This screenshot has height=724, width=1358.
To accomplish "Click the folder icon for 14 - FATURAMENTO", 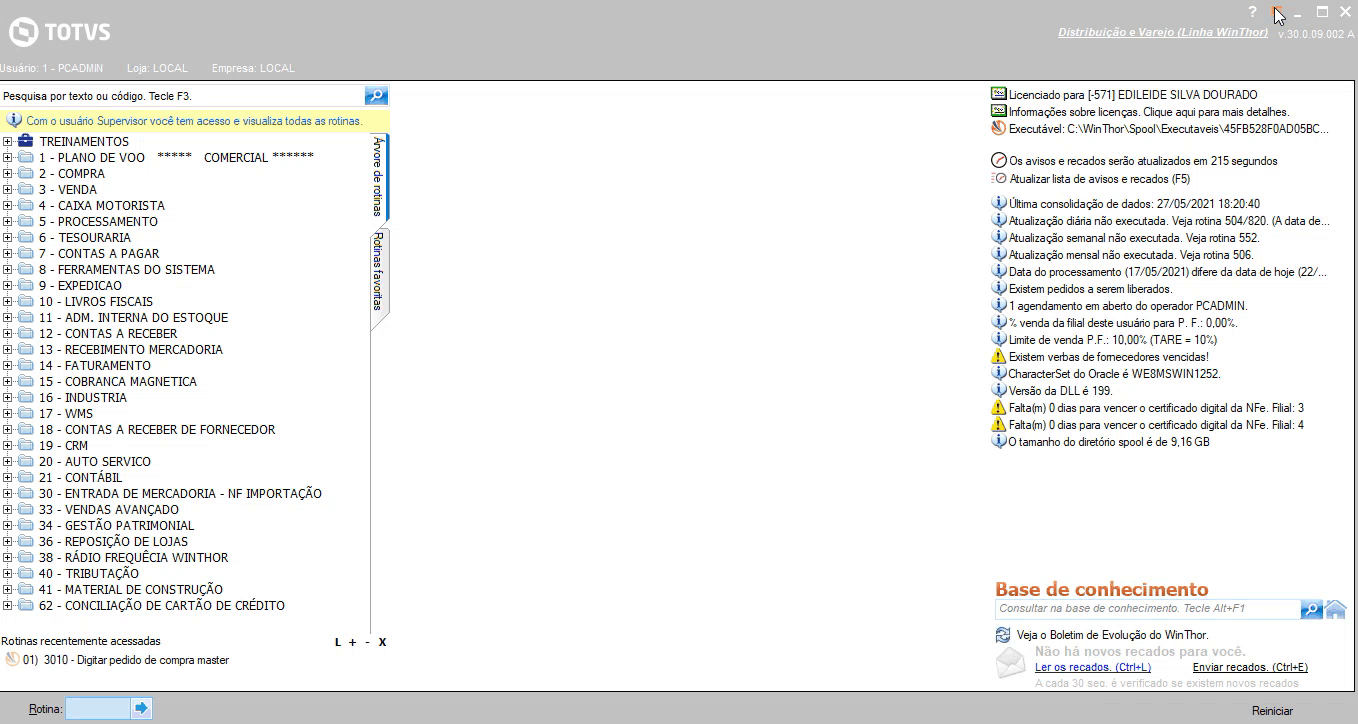I will [x=26, y=365].
